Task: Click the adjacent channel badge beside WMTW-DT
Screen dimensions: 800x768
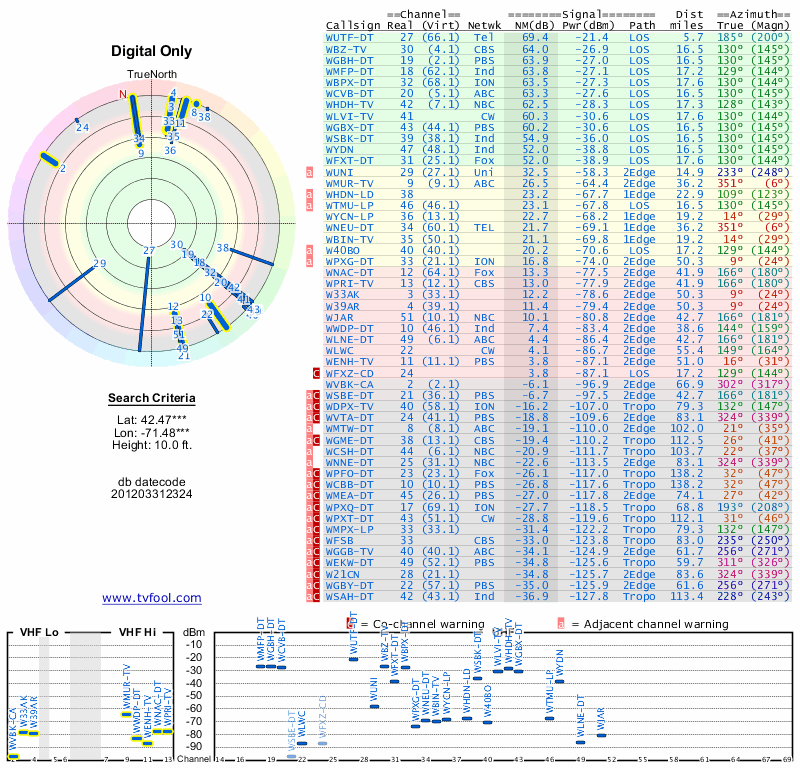Action: [x=309, y=429]
